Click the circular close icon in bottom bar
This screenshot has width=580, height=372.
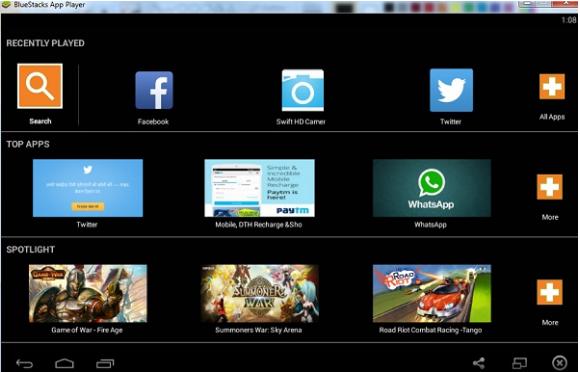tap(560, 363)
